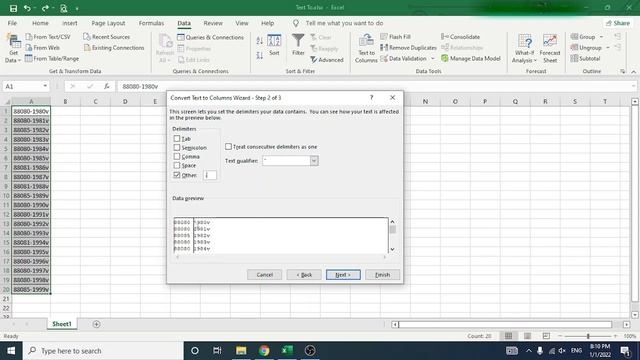This screenshot has width=640, height=360.
Task: Click From Text/CSV import icon
Action: pos(48,37)
